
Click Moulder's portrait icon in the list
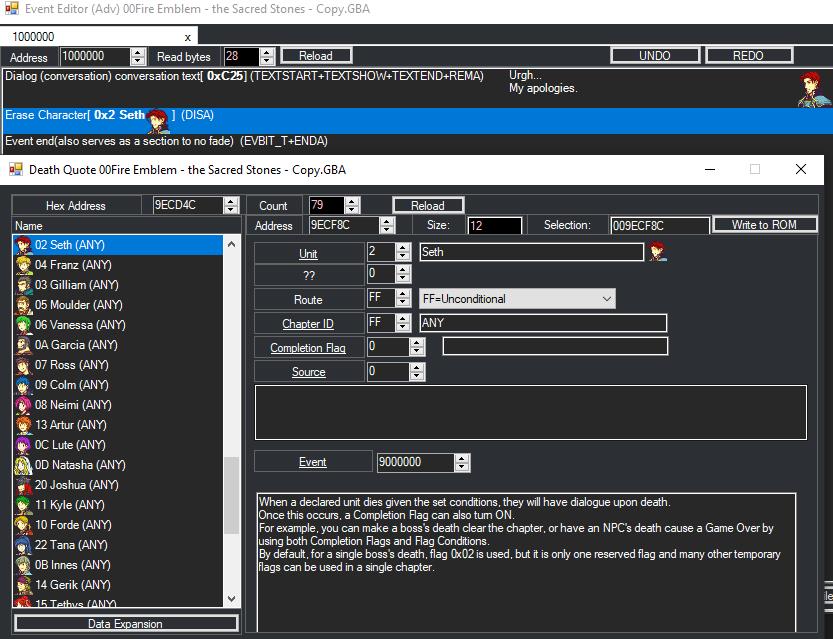pos(23,305)
